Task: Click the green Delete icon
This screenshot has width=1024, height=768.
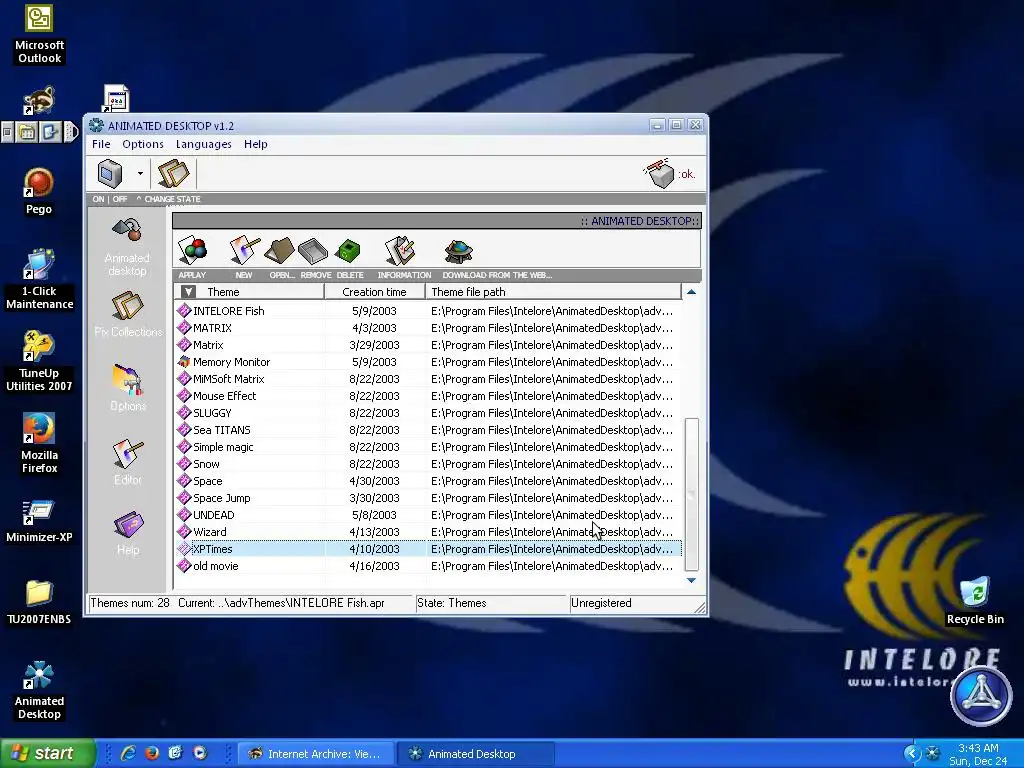Action: point(347,251)
